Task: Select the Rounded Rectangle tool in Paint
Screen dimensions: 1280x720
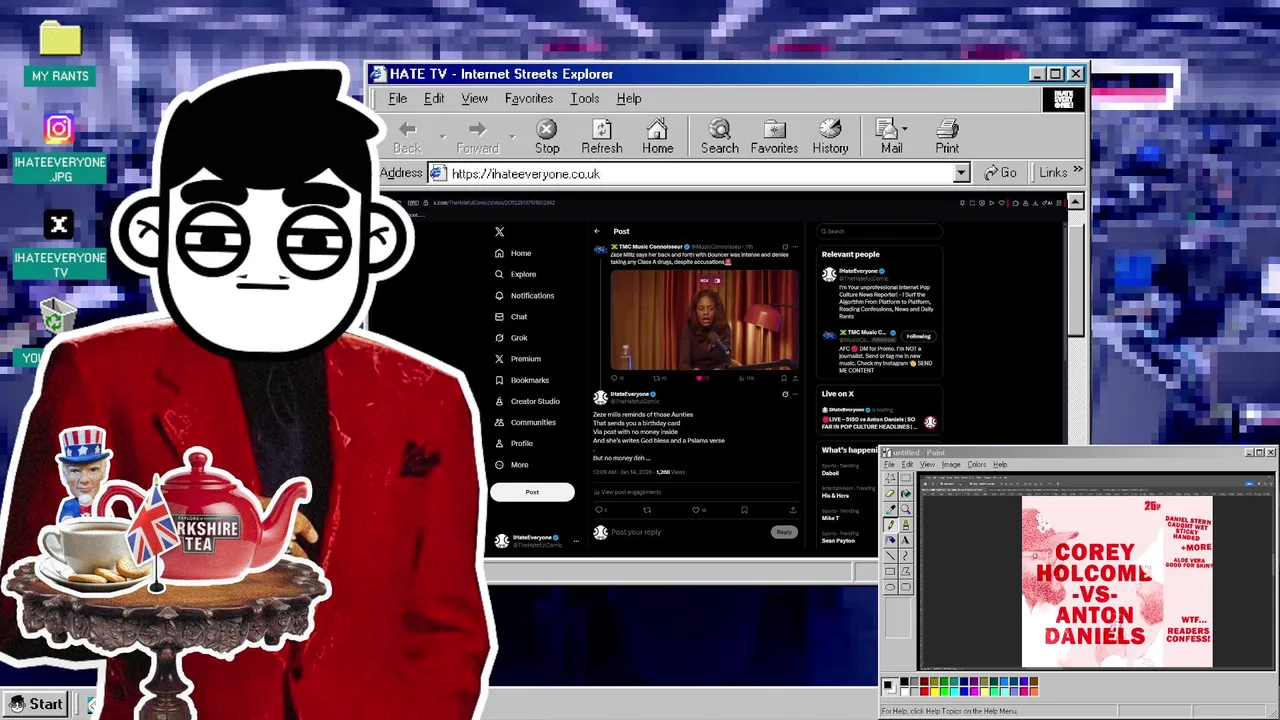Action: pyautogui.click(x=906, y=587)
